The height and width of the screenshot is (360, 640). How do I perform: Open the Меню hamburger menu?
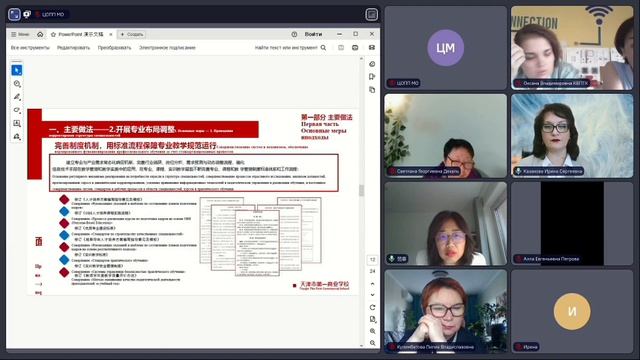(20, 34)
